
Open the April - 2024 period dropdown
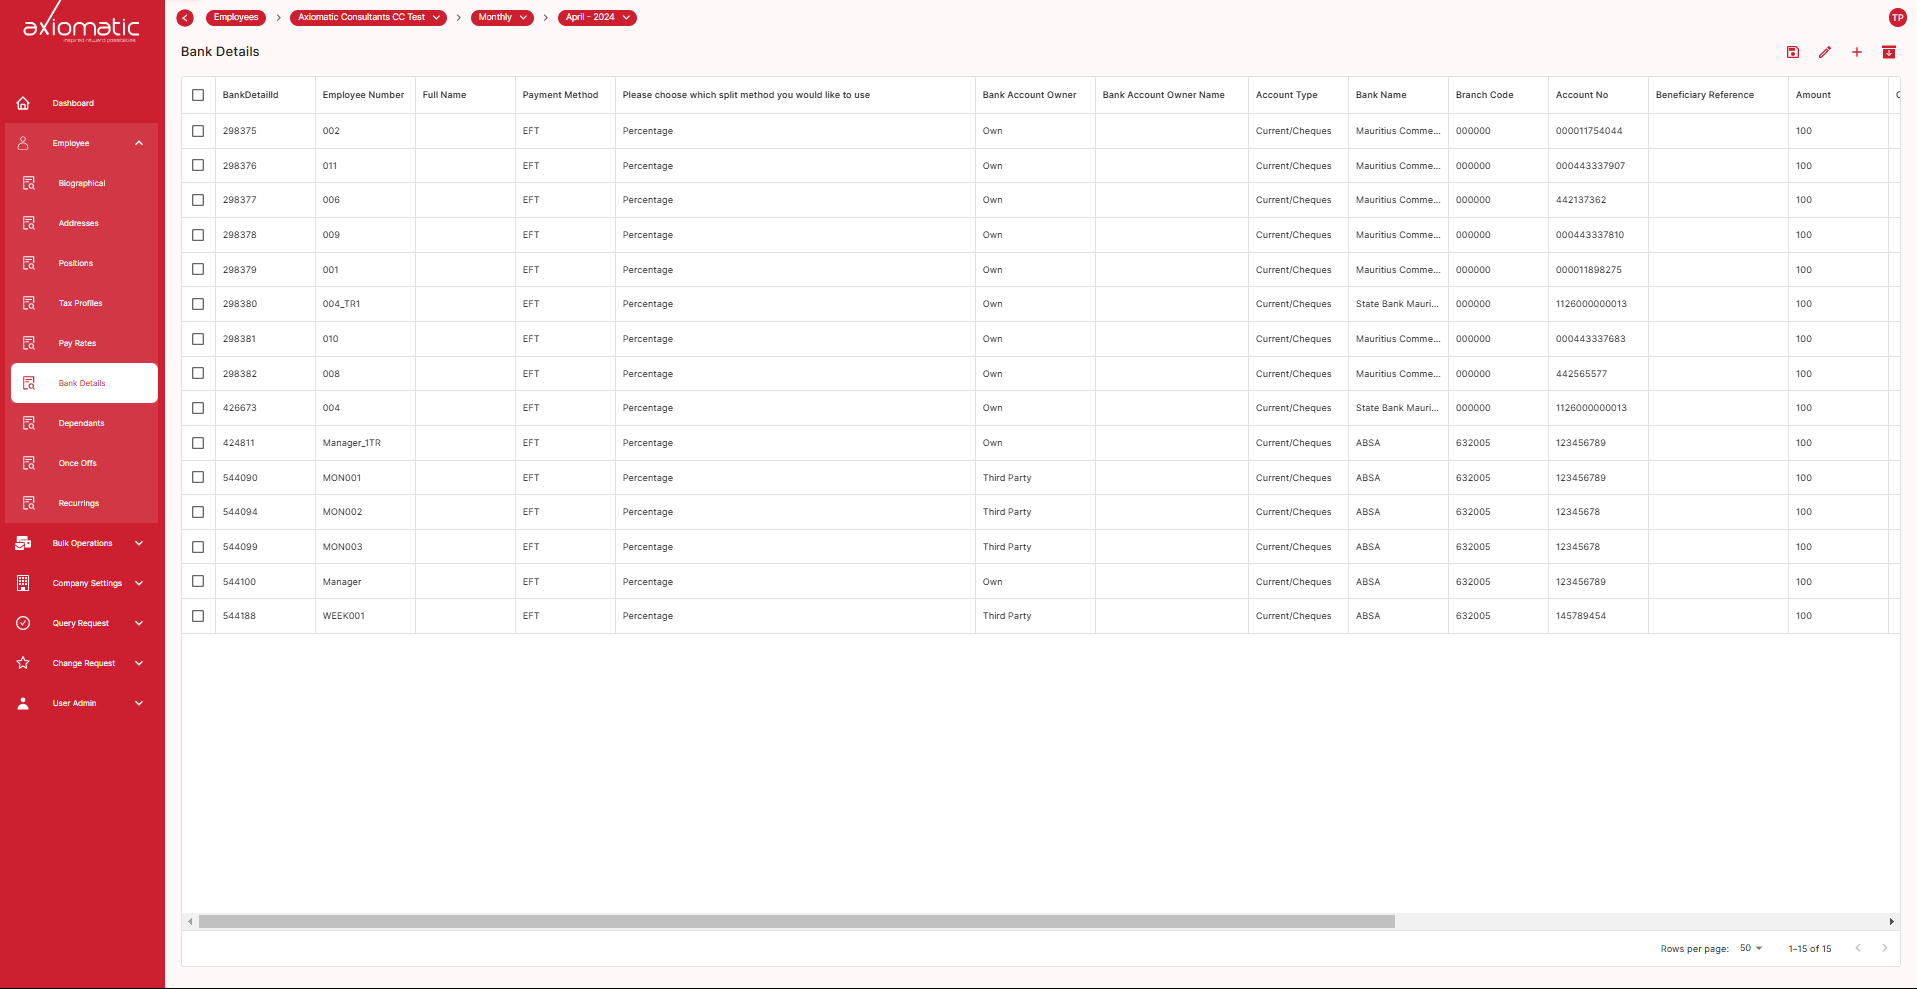point(596,17)
